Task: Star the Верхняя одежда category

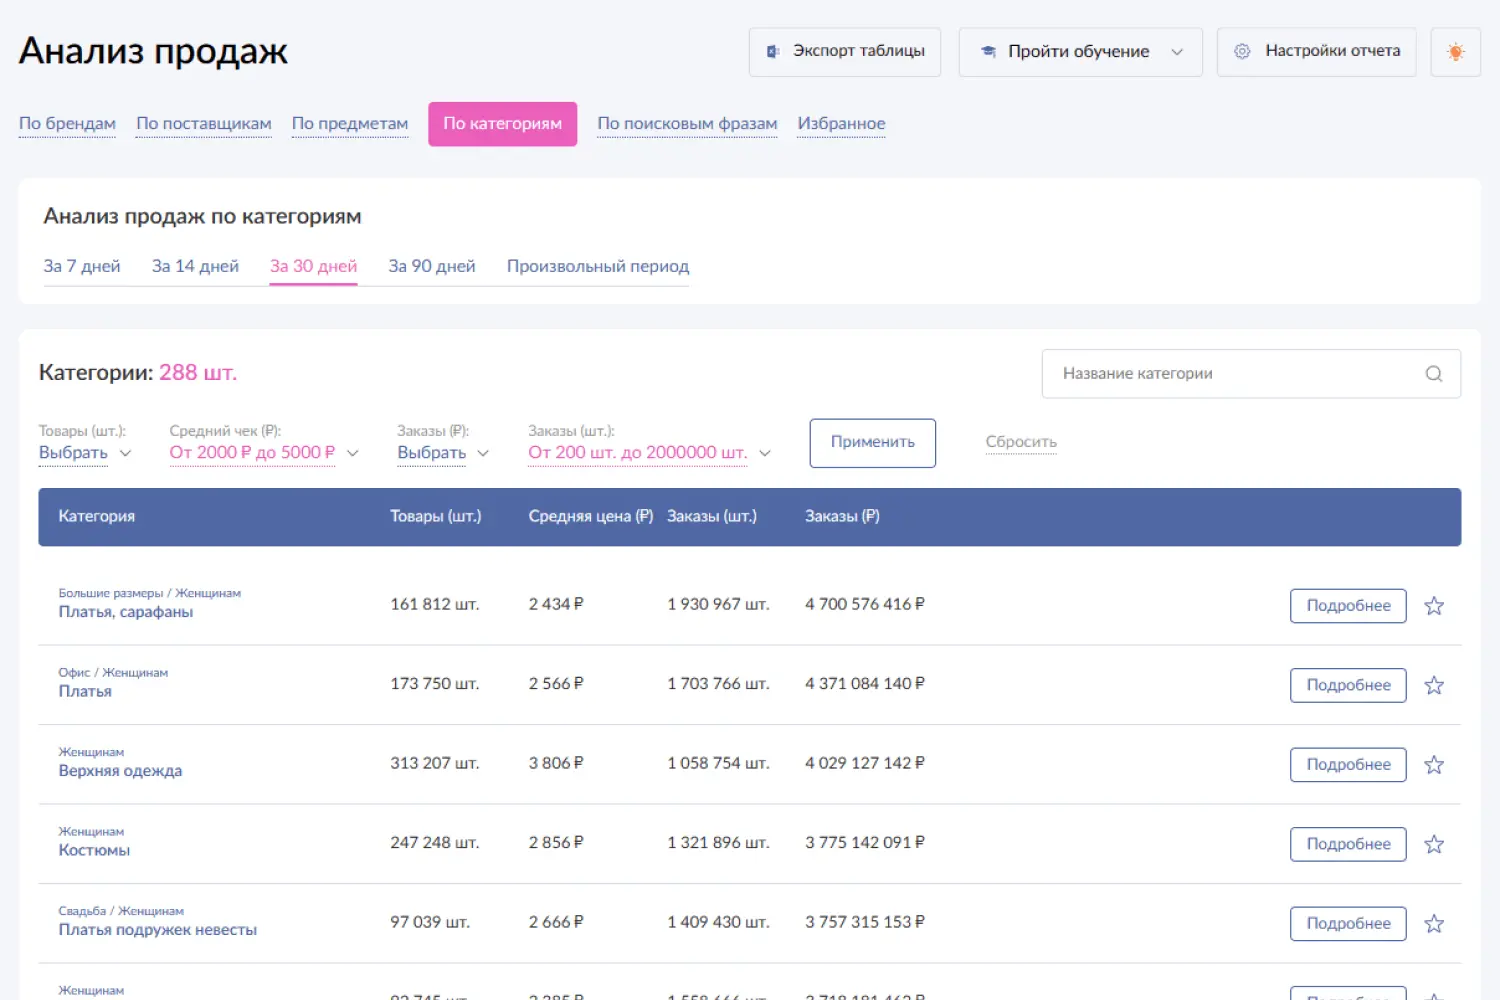Action: (x=1434, y=765)
